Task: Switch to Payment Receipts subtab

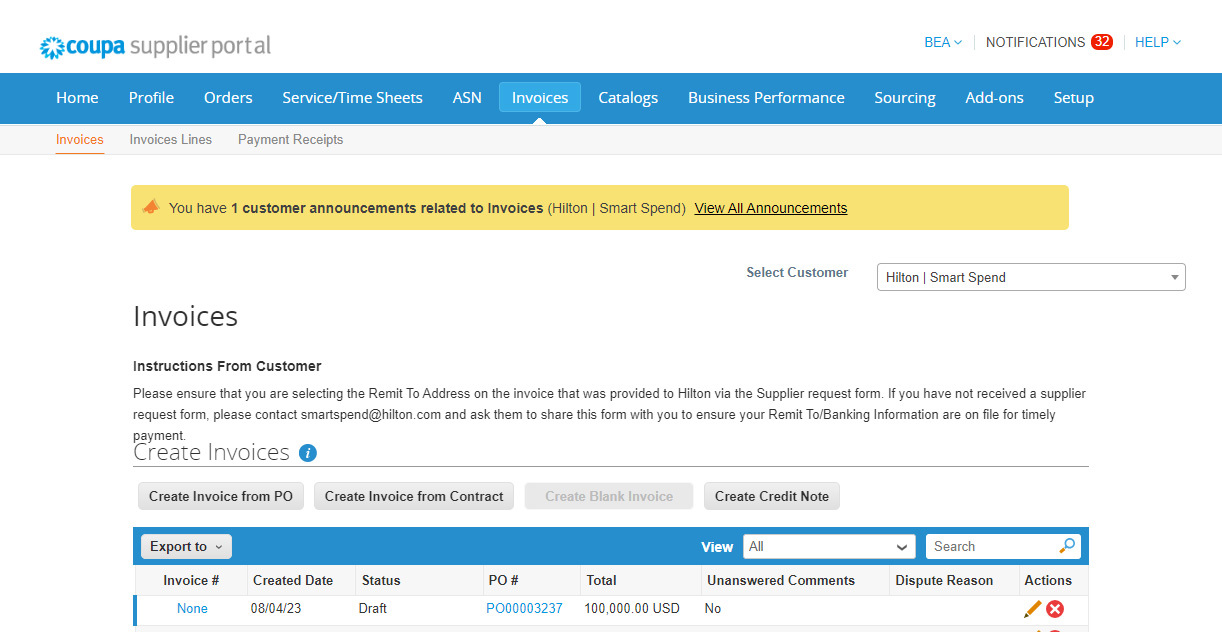Action: 290,140
